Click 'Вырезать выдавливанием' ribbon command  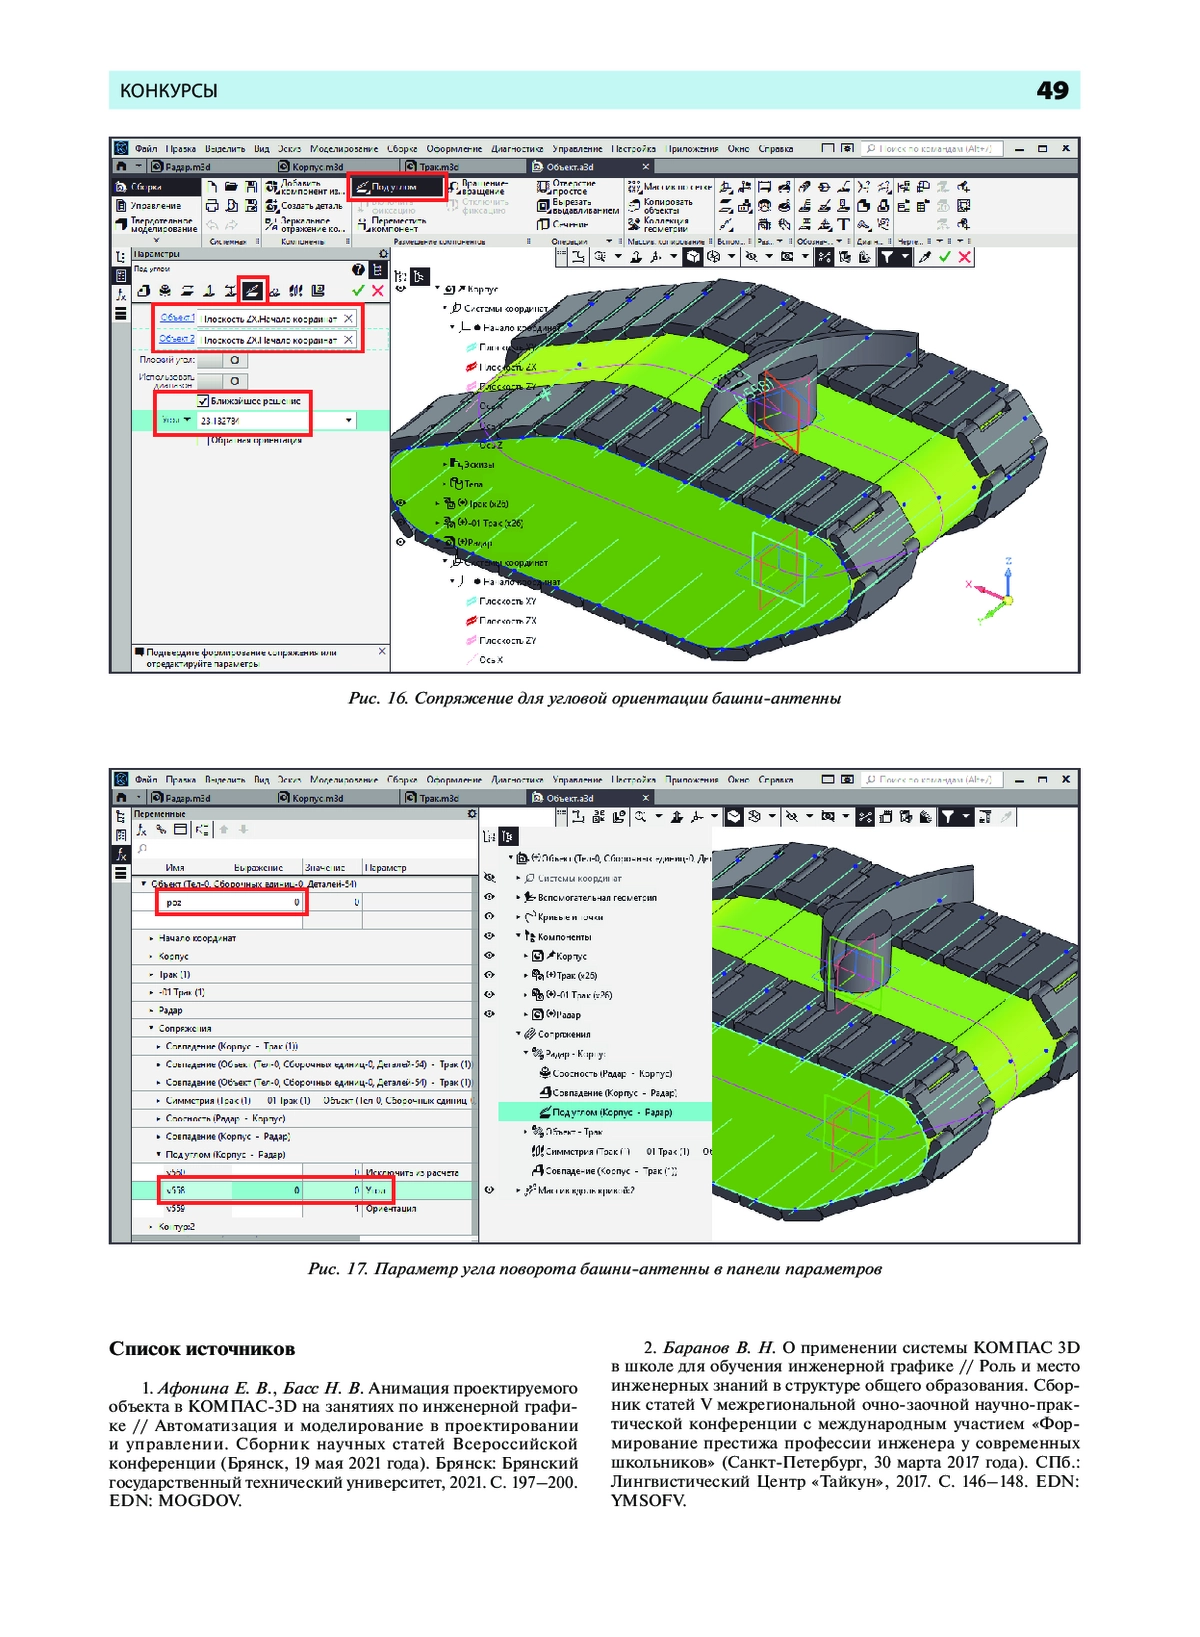578,206
